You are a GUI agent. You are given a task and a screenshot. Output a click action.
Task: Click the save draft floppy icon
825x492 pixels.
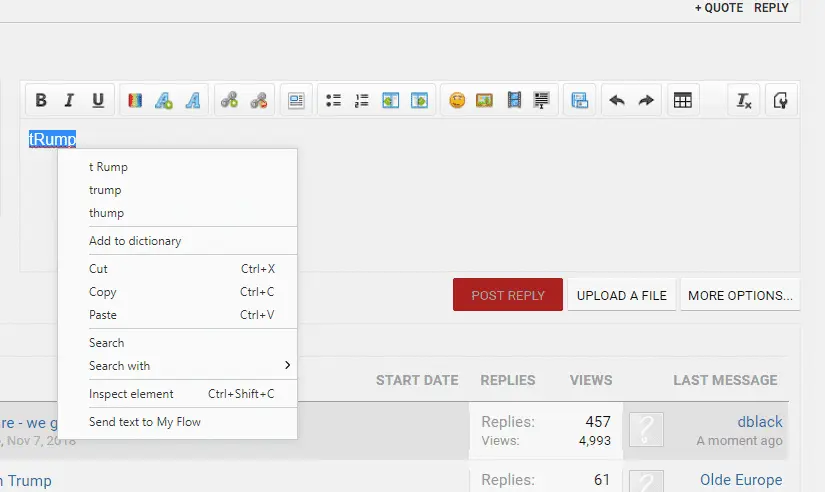pyautogui.click(x=579, y=100)
